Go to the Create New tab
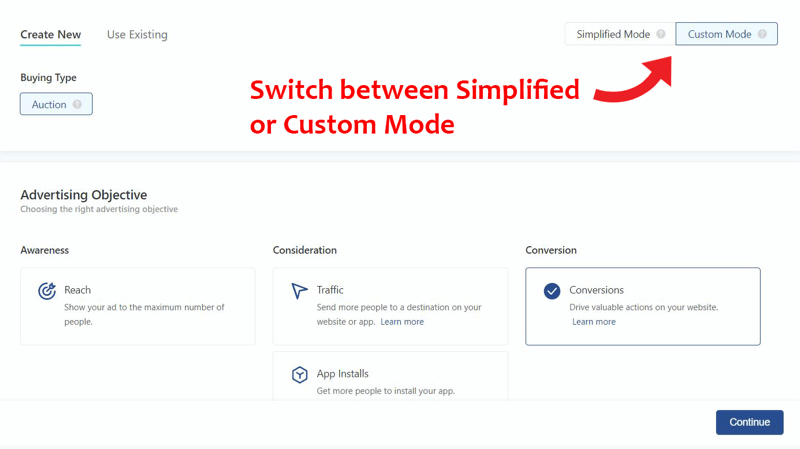This screenshot has height=449, width=800. pos(51,35)
